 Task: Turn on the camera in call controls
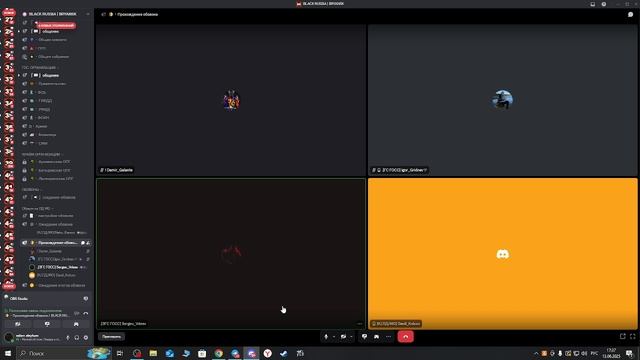343,337
